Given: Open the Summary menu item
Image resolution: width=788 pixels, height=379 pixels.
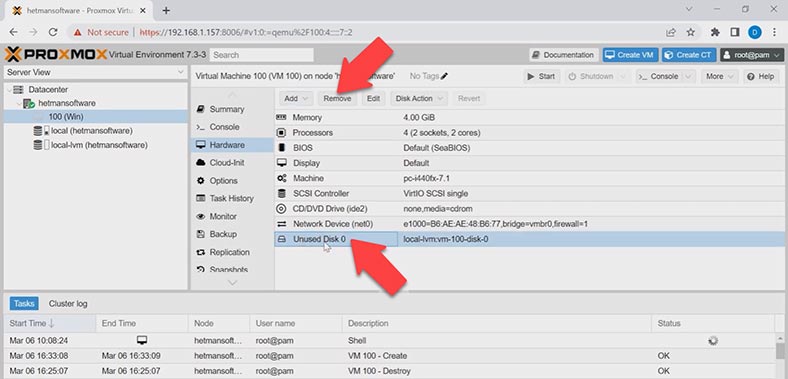Looking at the screenshot, I should [232, 109].
